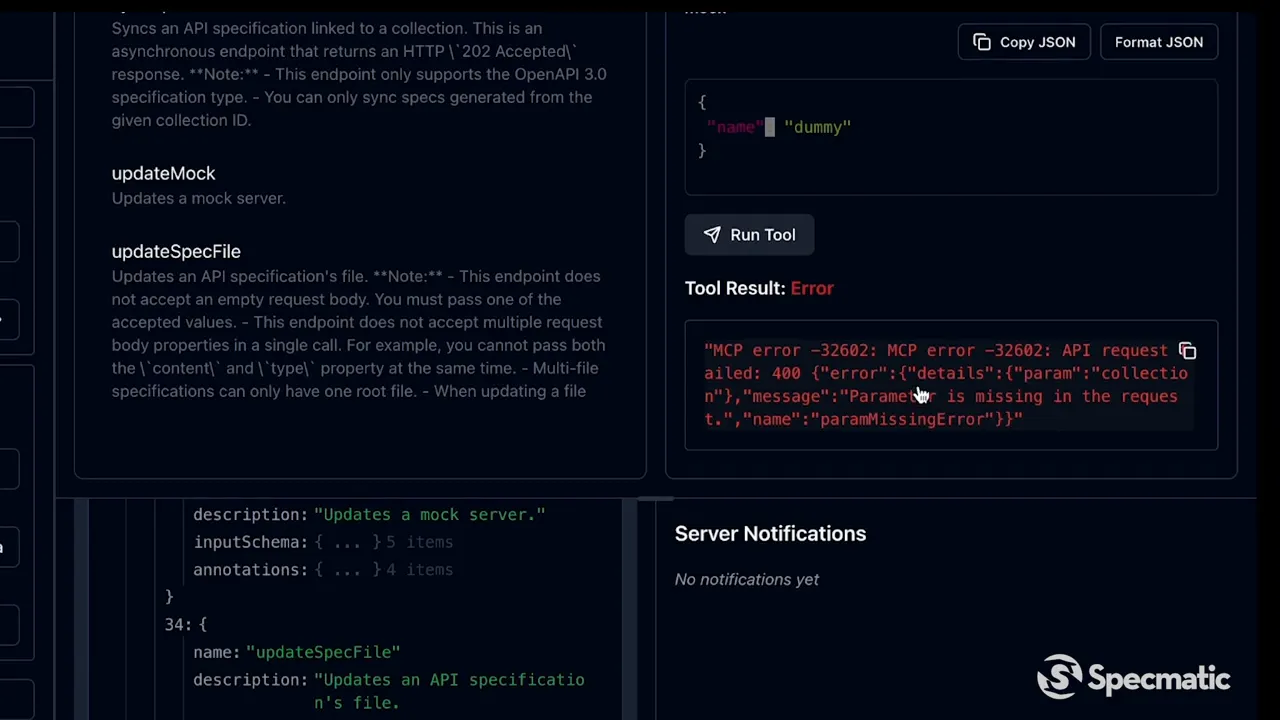Select the updateMock heading in the docs panel
The height and width of the screenshot is (720, 1280).
point(163,173)
